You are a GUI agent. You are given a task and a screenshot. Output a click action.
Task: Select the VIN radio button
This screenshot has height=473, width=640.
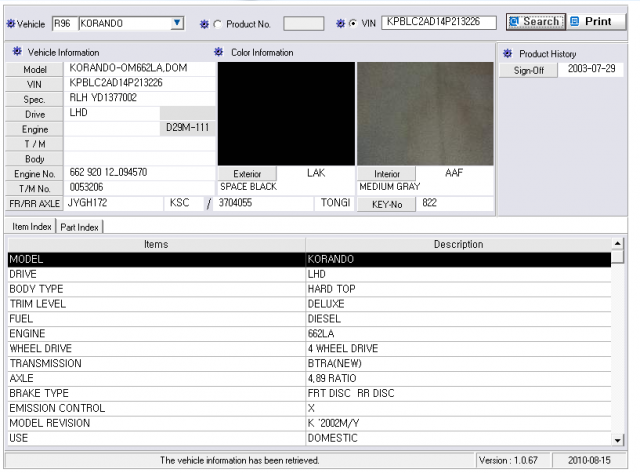(x=353, y=24)
